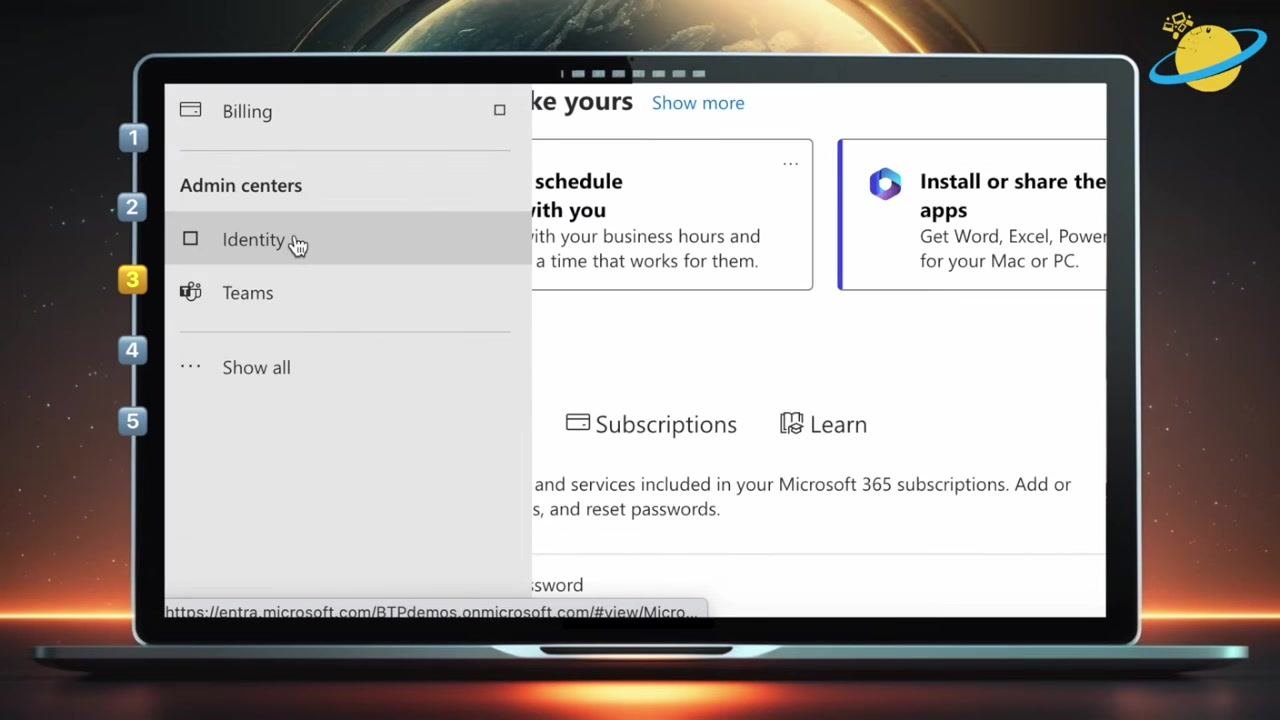
Task: Click the Show more link
Action: 698,103
